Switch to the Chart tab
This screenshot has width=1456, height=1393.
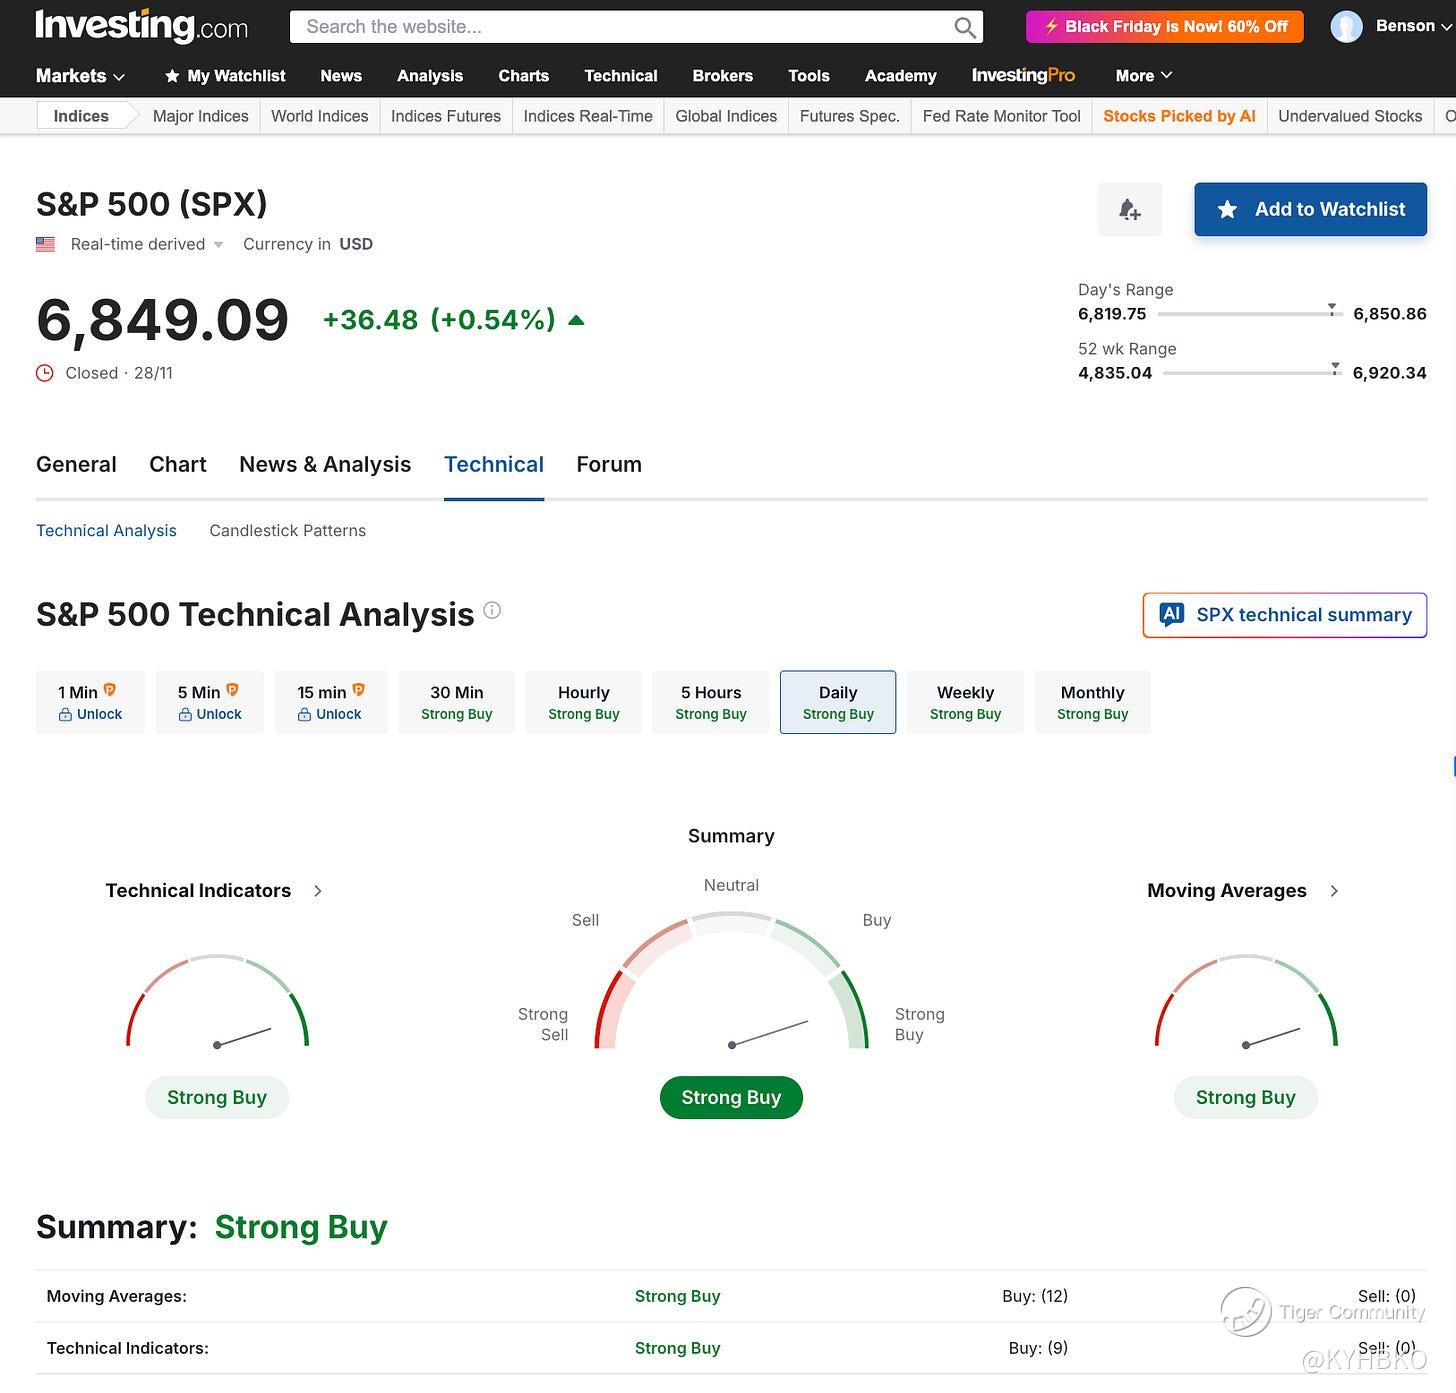177,464
